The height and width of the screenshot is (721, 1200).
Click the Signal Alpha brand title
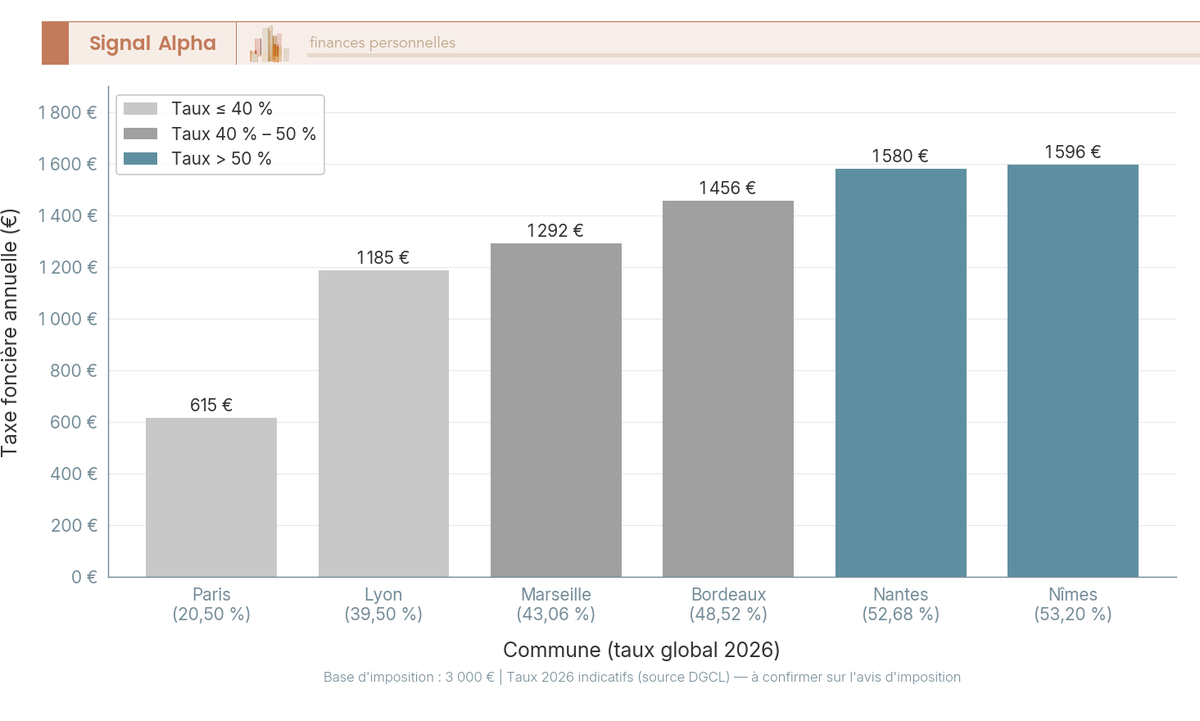[x=152, y=43]
